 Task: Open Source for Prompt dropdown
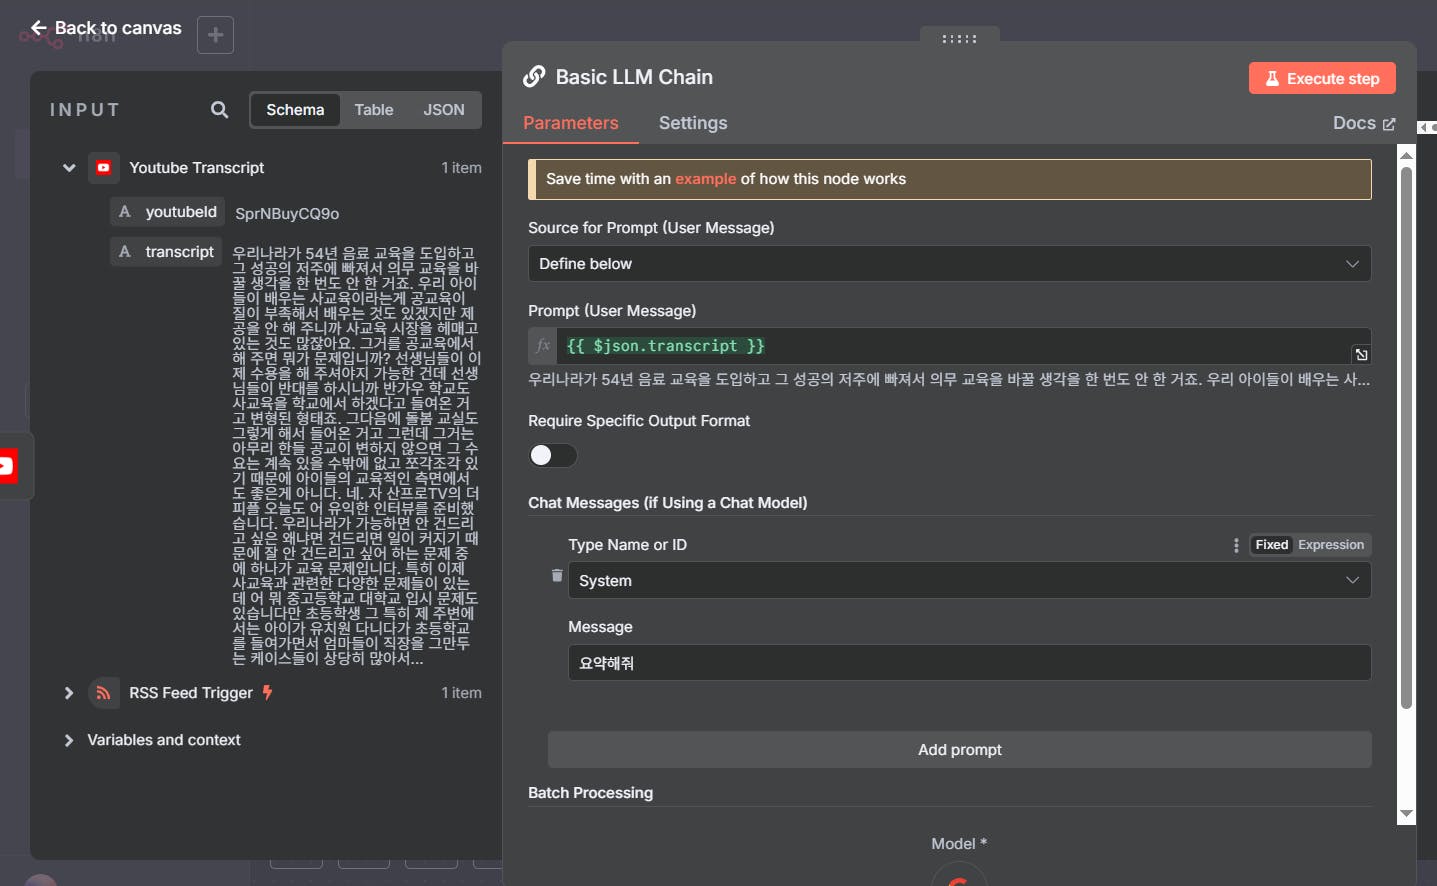[949, 264]
